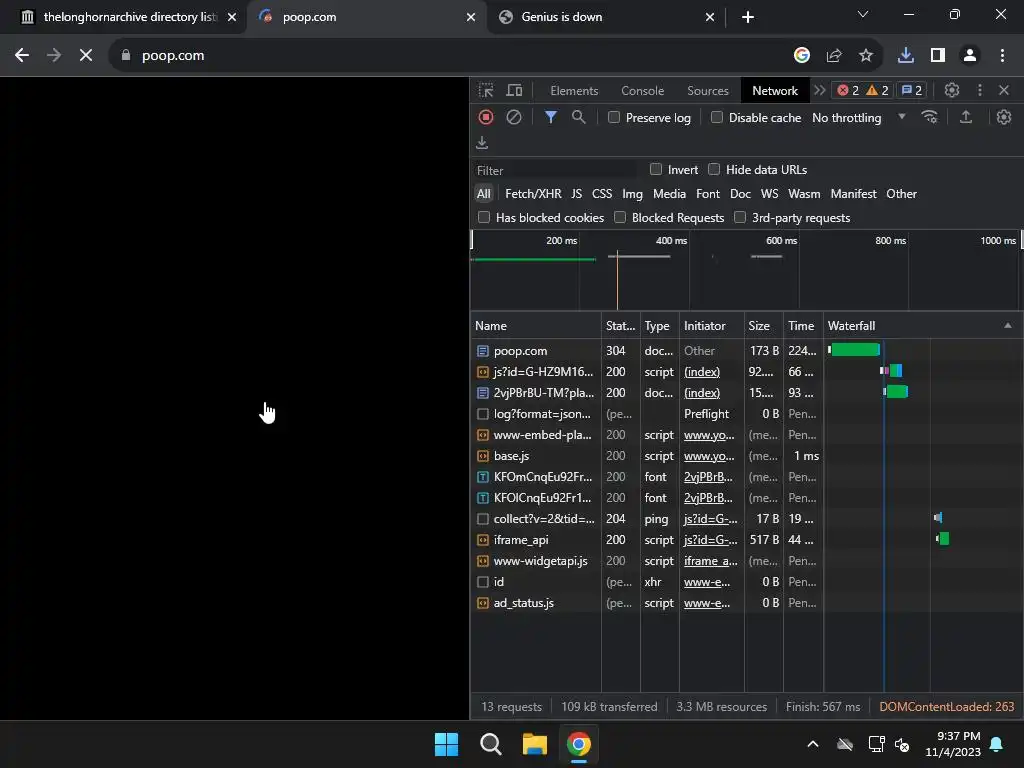This screenshot has width=1024, height=768.
Task: Open the Chrome profile avatar
Action: click(970, 56)
